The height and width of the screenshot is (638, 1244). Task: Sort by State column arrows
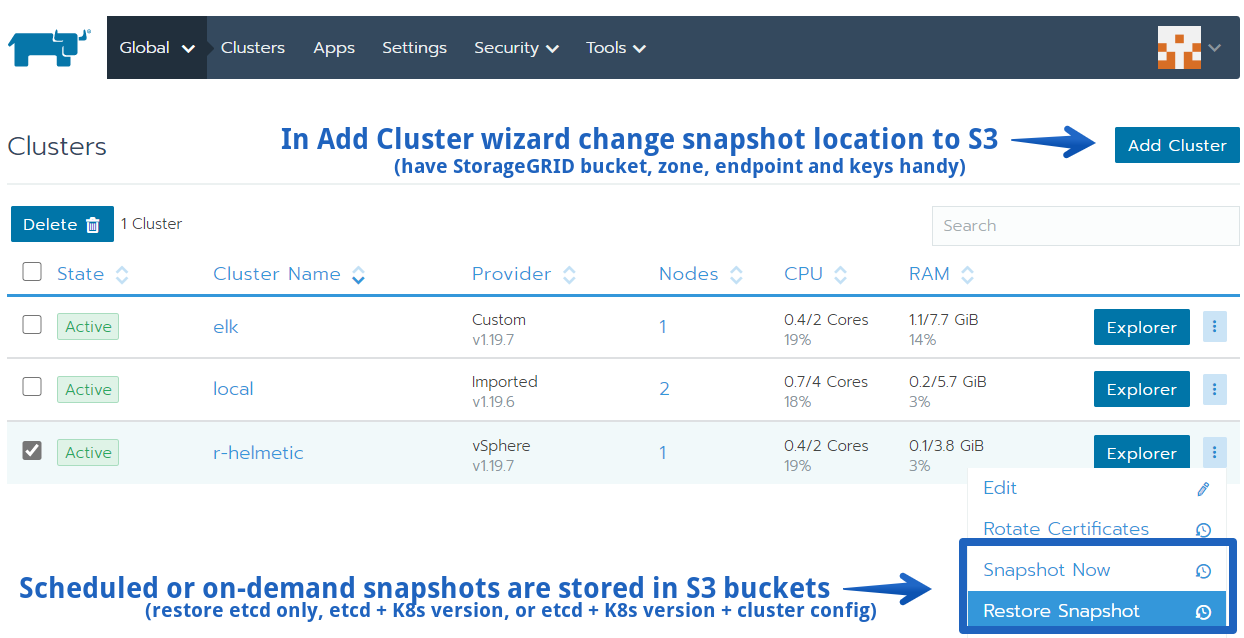[122, 275]
